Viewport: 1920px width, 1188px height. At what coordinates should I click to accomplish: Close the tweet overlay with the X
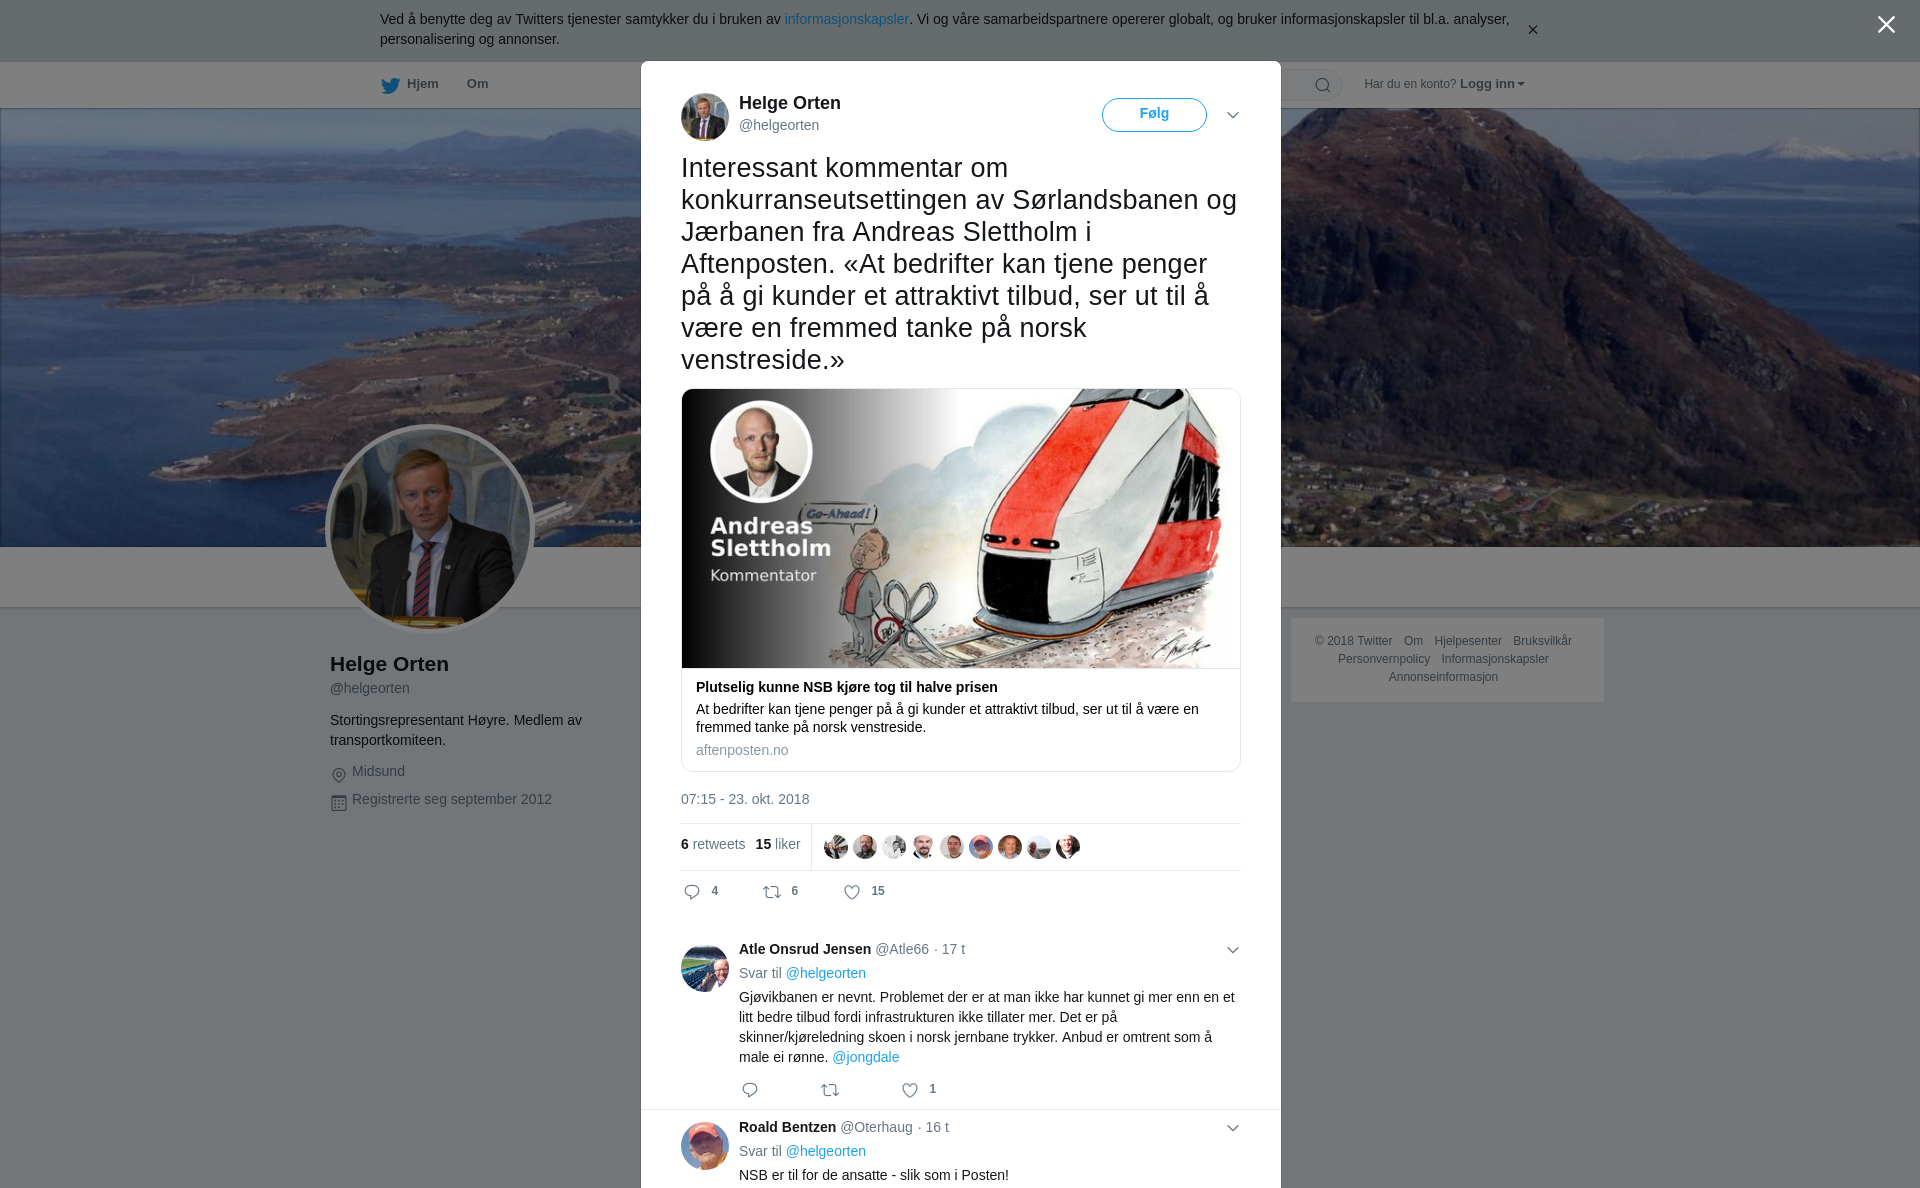coord(1886,25)
